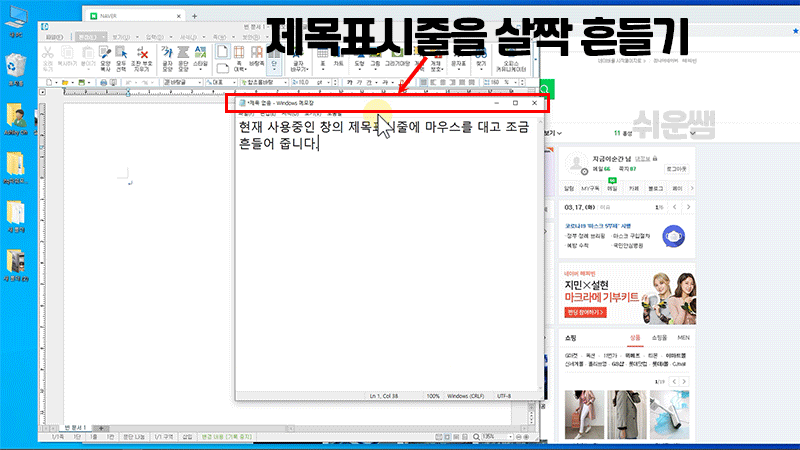Open the MY구독 link on Naver profile
Screen dimensions: 800x450
tap(590, 189)
